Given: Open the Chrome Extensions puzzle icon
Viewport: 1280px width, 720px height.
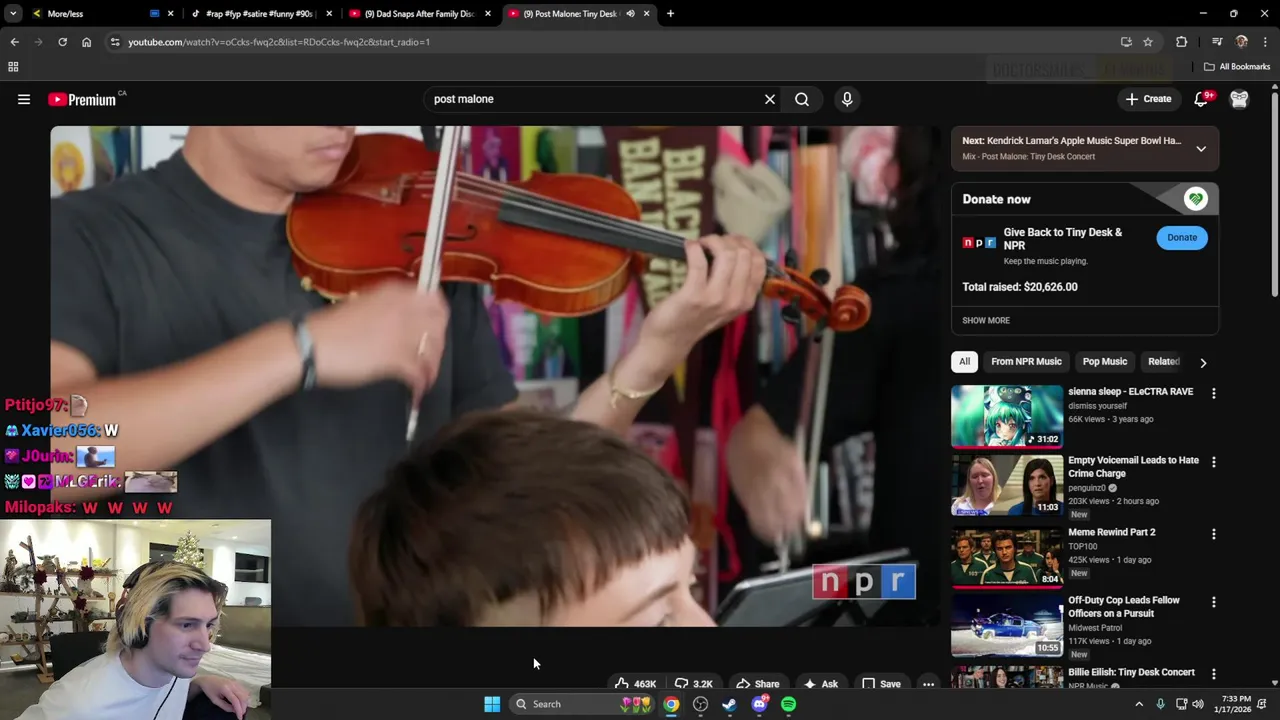Looking at the screenshot, I should point(1182,42).
